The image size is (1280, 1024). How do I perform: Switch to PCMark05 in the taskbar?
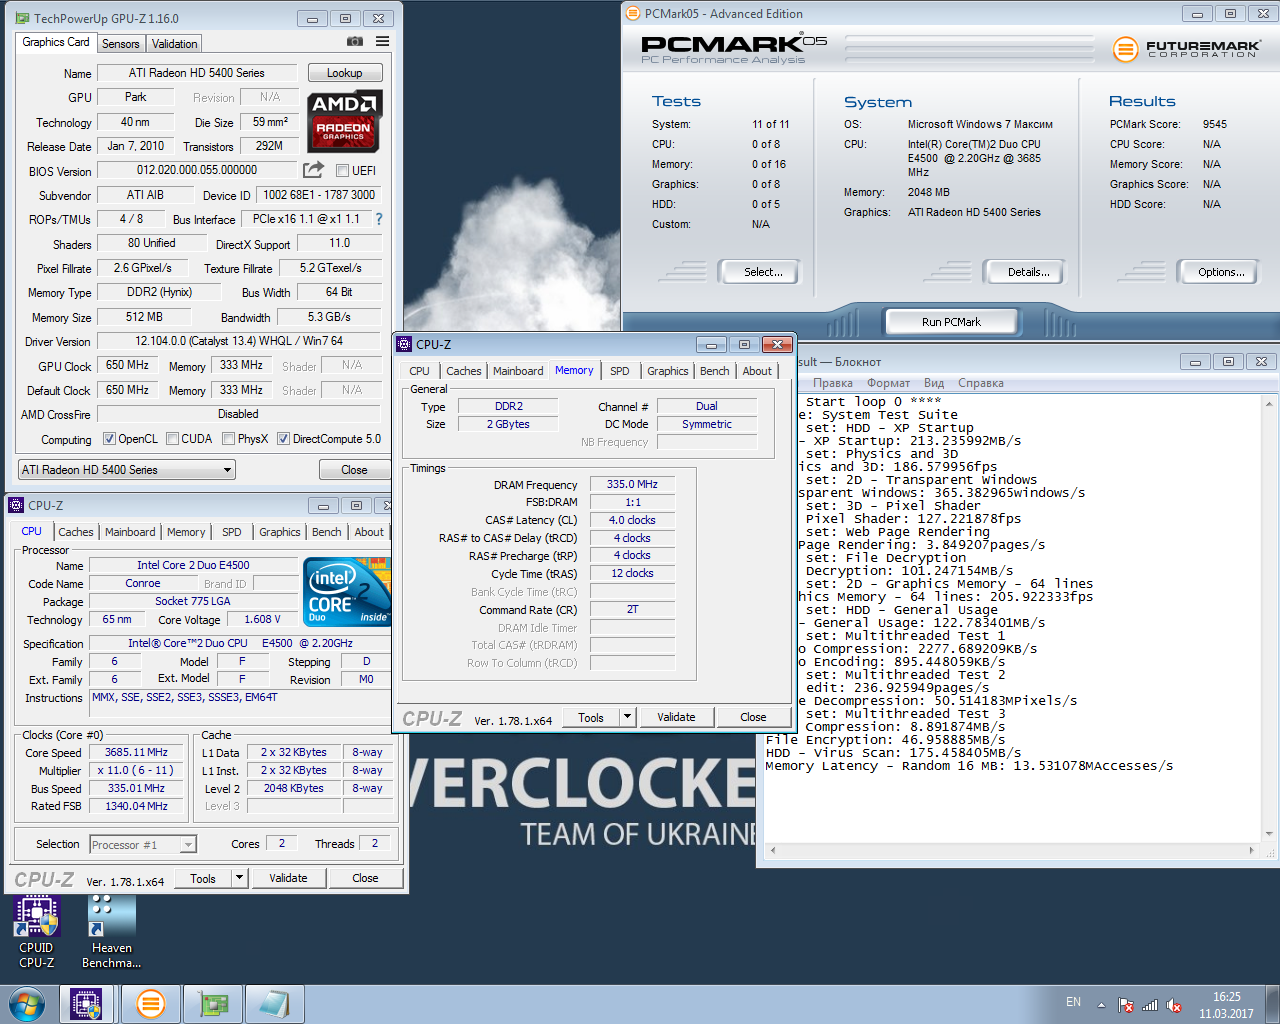click(151, 1004)
